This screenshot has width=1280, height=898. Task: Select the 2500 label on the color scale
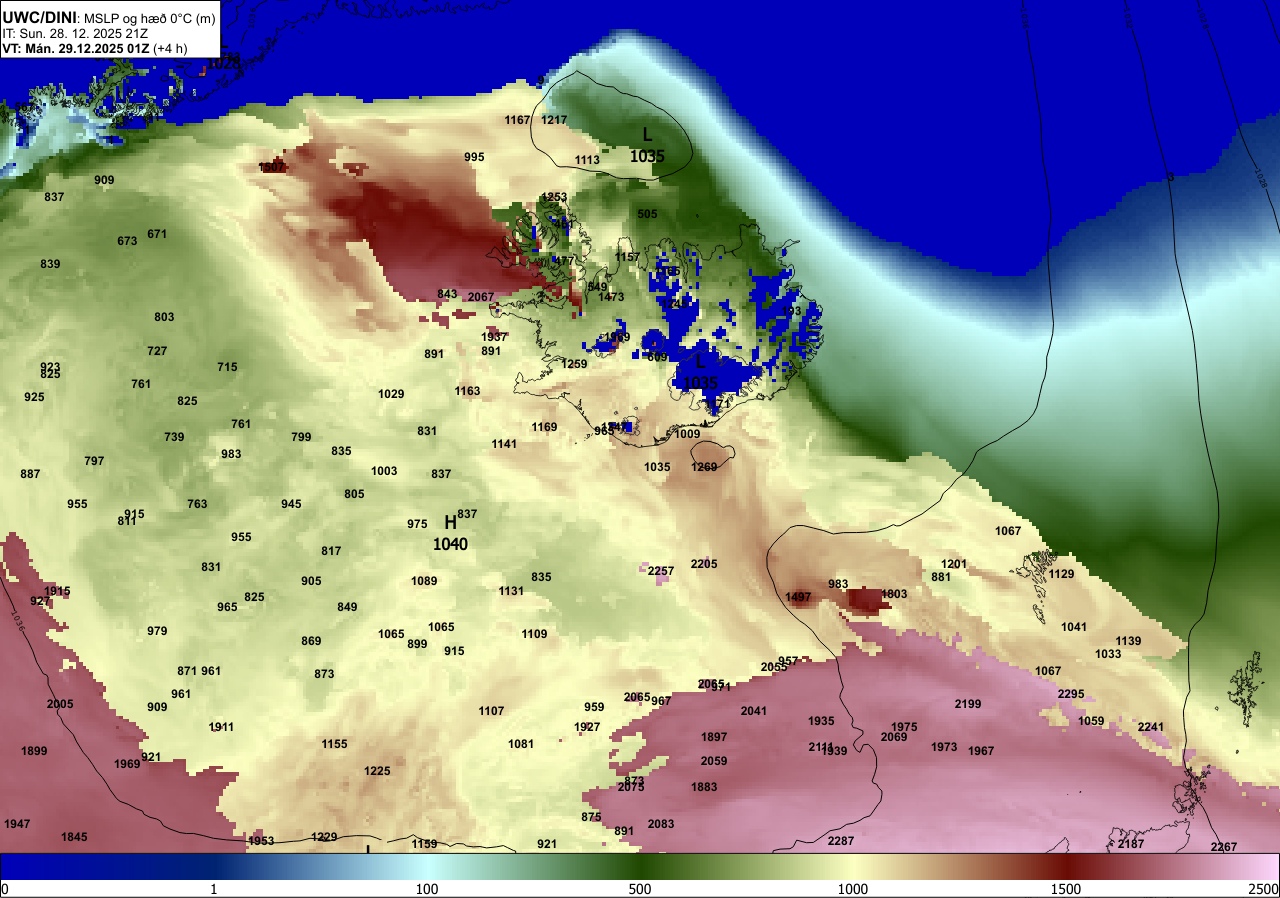click(1264, 889)
